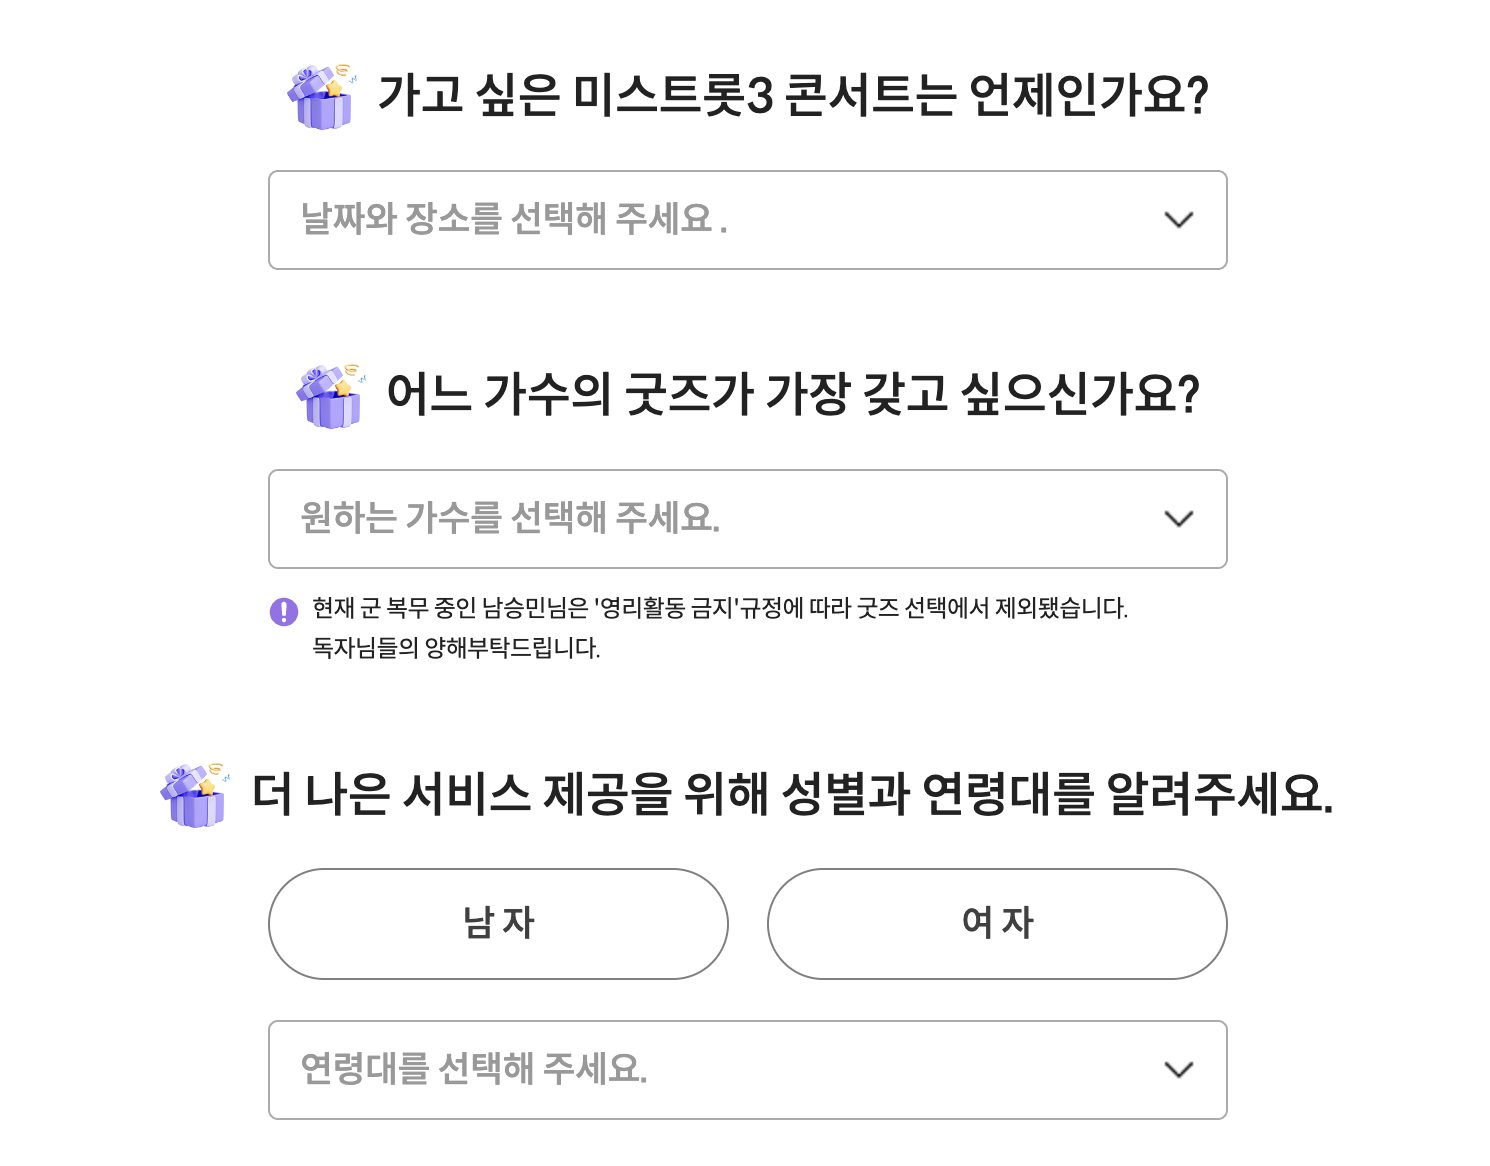The height and width of the screenshot is (1166, 1490).
Task: Select the 여자 gender option
Action: point(996,923)
